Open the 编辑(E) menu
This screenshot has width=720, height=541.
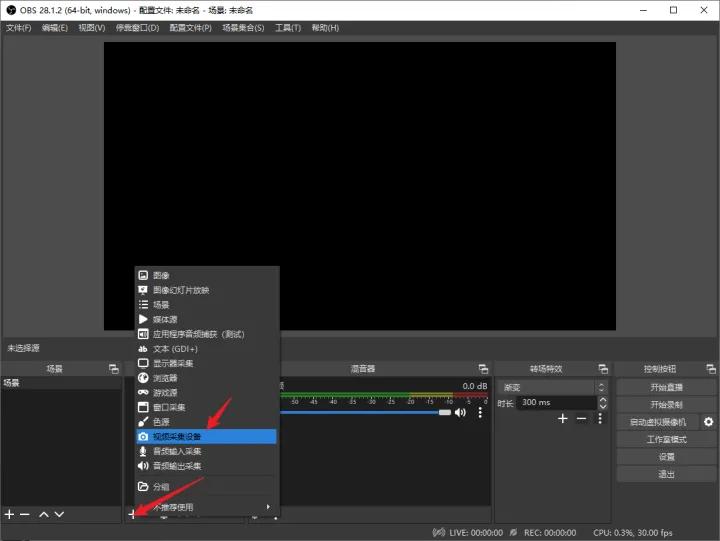pos(55,28)
